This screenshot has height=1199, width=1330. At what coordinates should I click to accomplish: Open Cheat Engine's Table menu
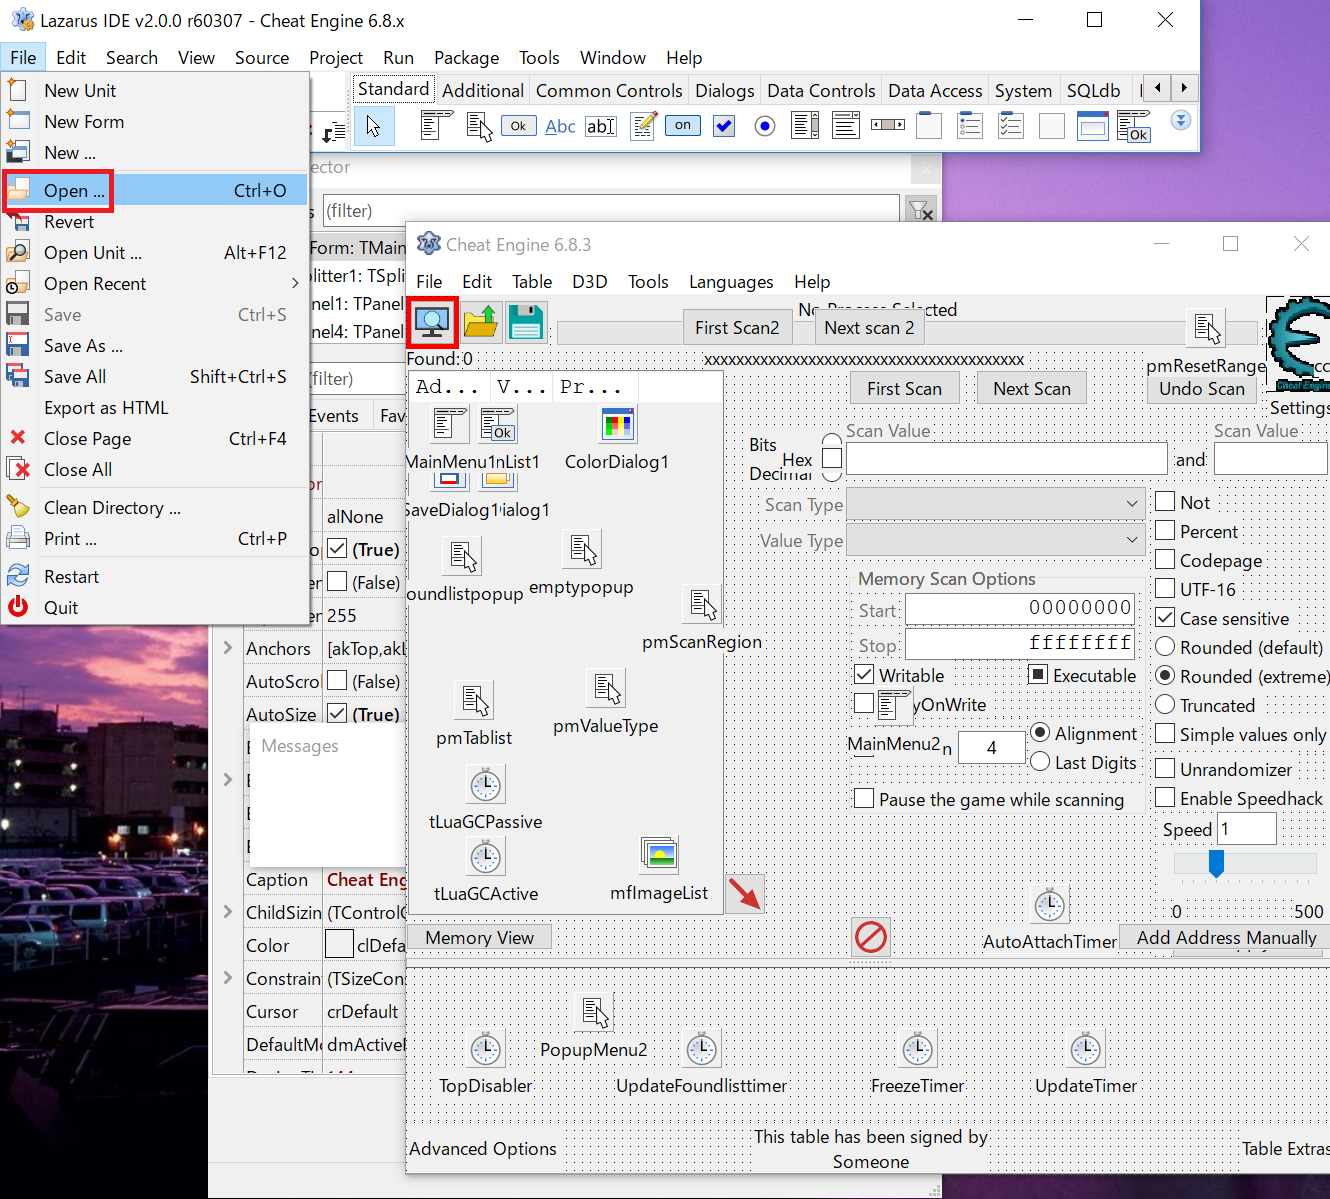pyautogui.click(x=532, y=282)
